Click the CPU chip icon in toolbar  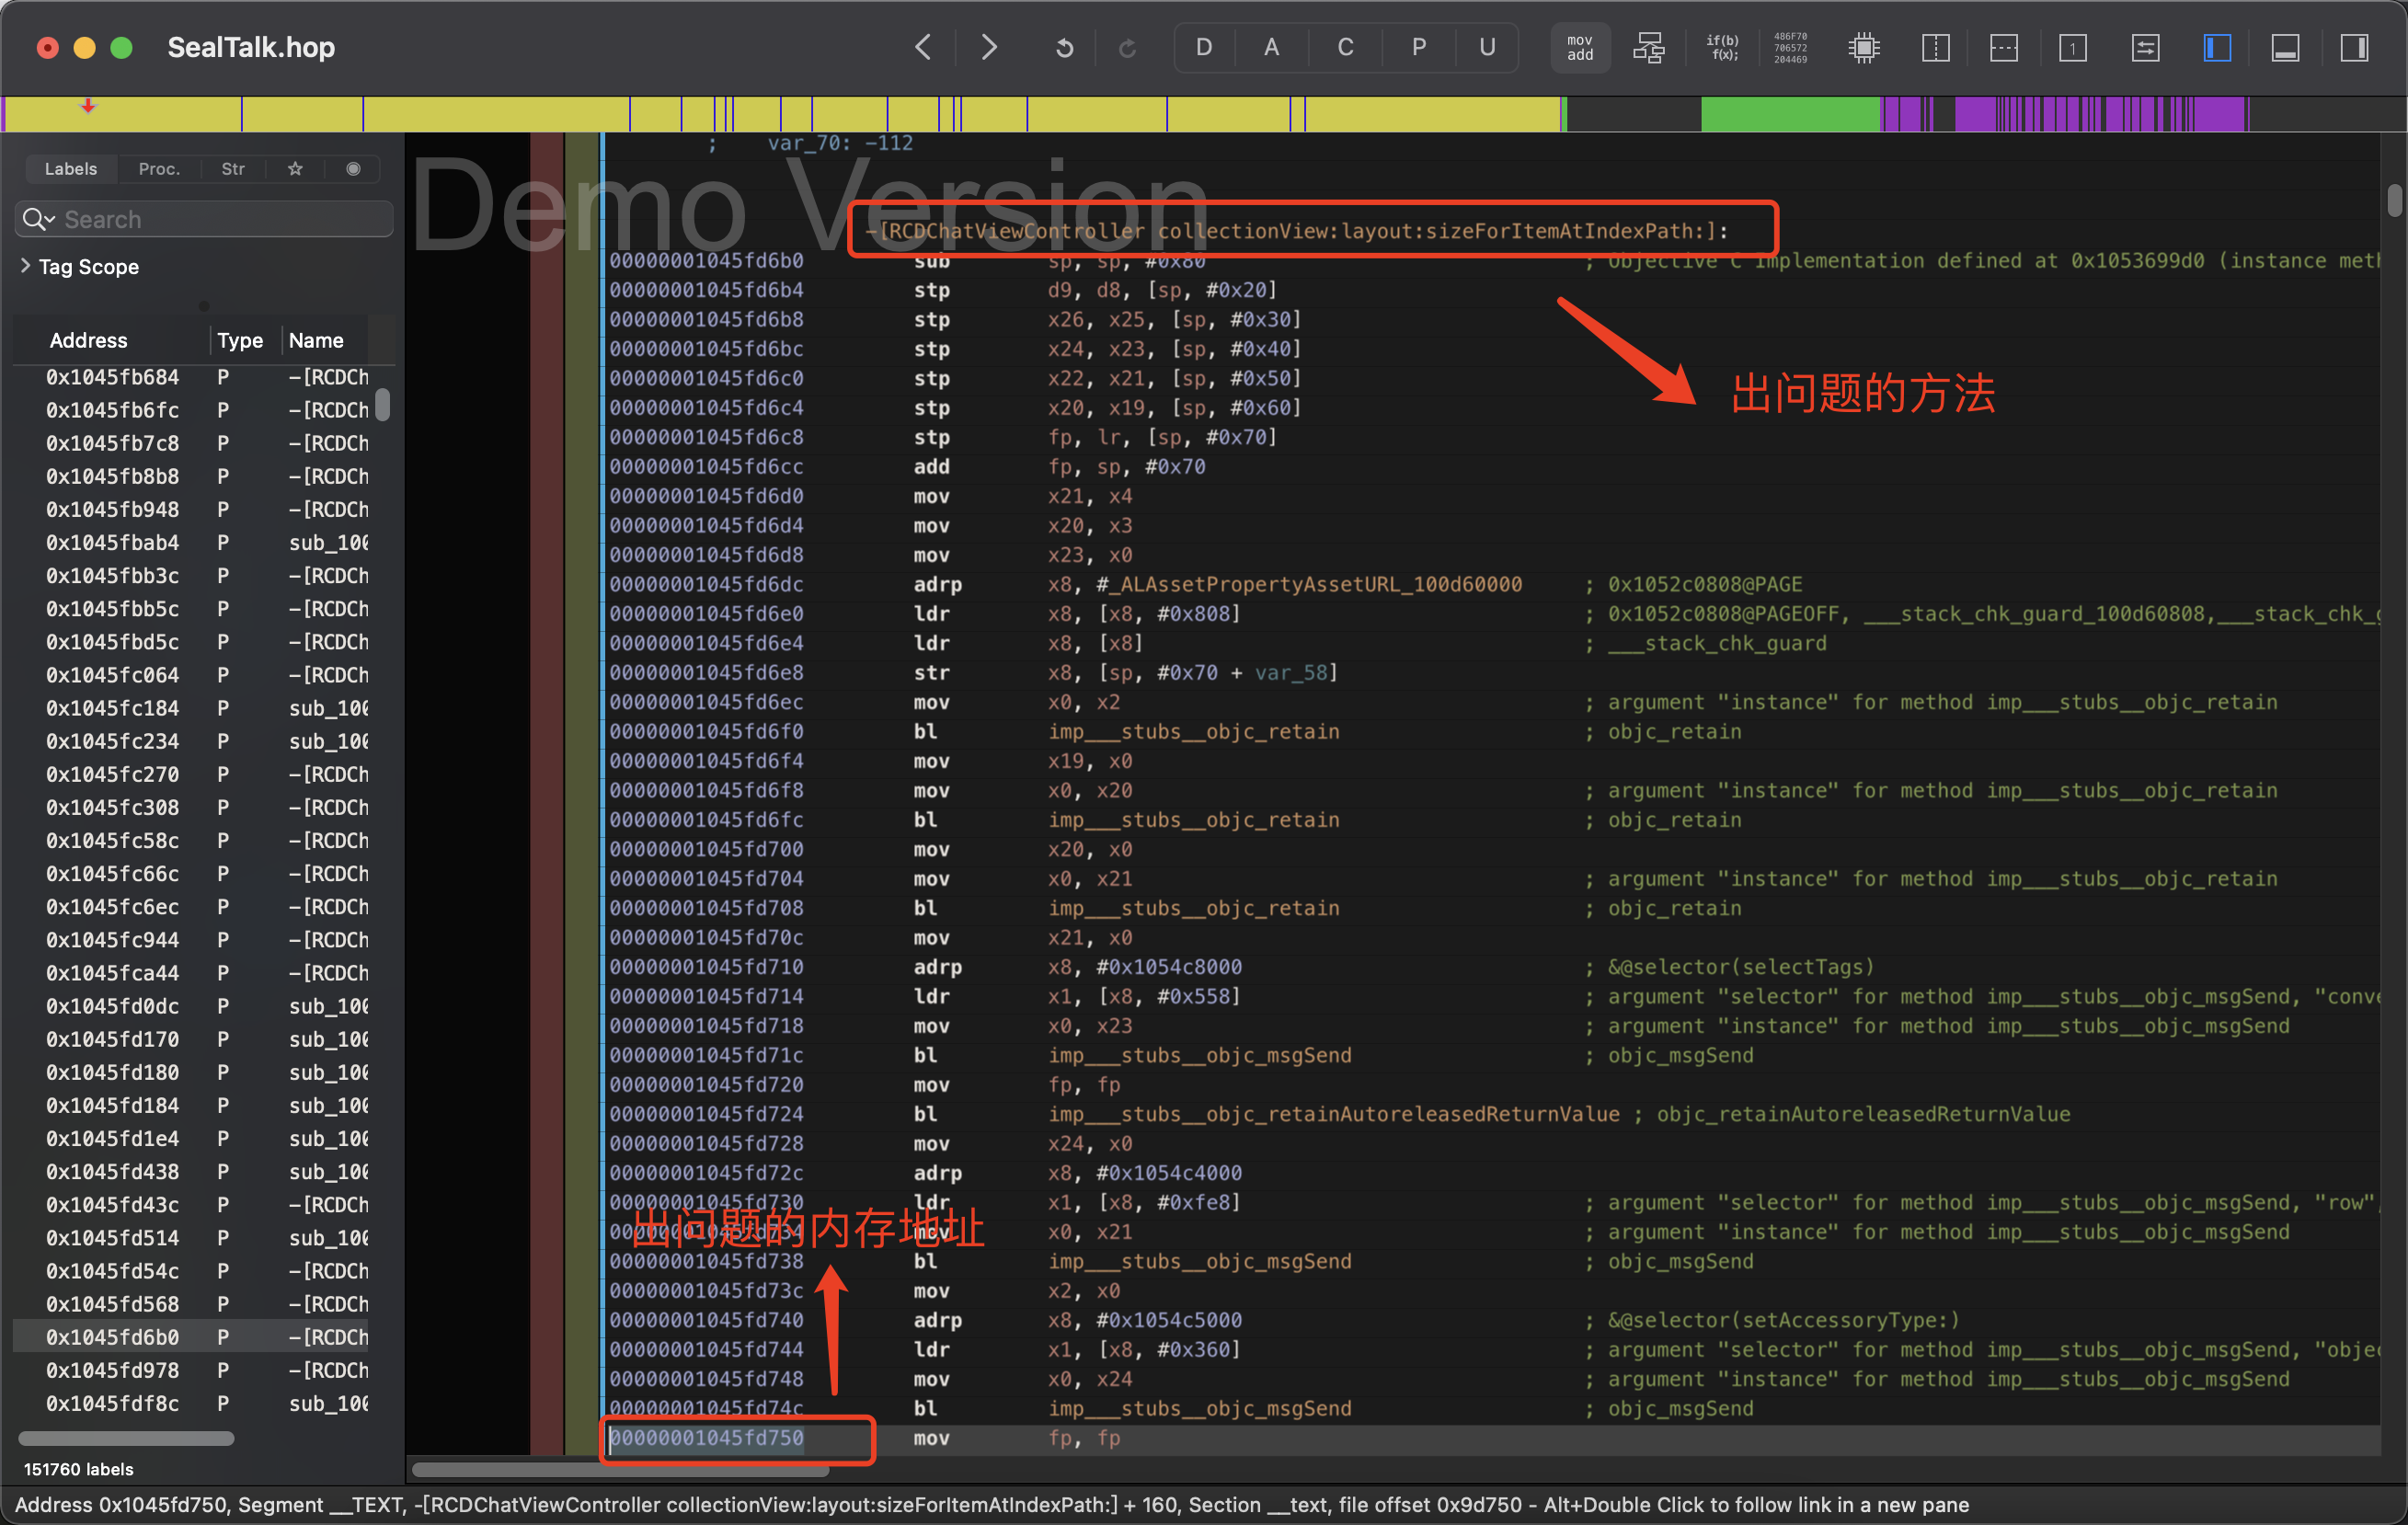[1863, 47]
